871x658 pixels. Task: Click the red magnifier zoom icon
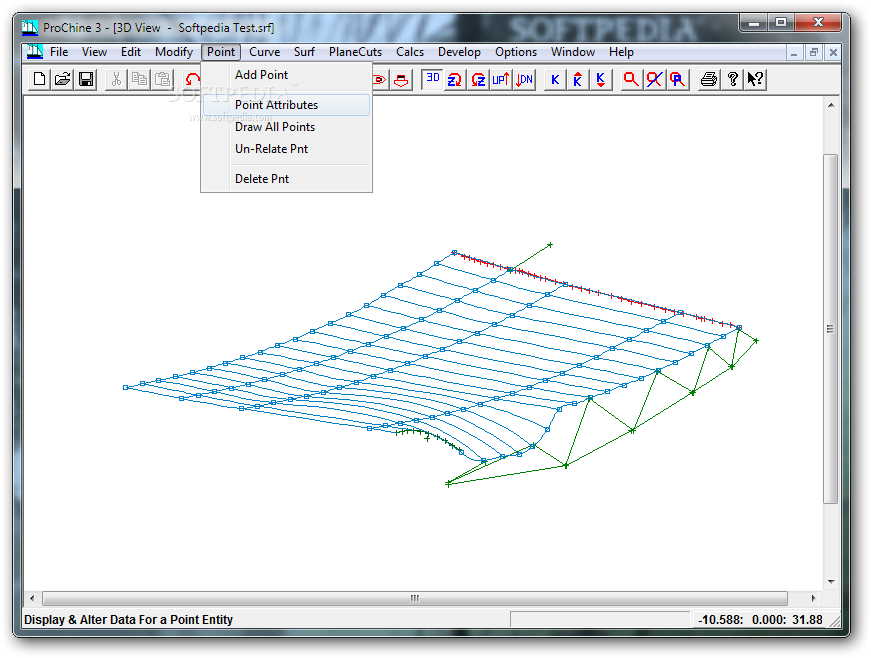point(631,79)
